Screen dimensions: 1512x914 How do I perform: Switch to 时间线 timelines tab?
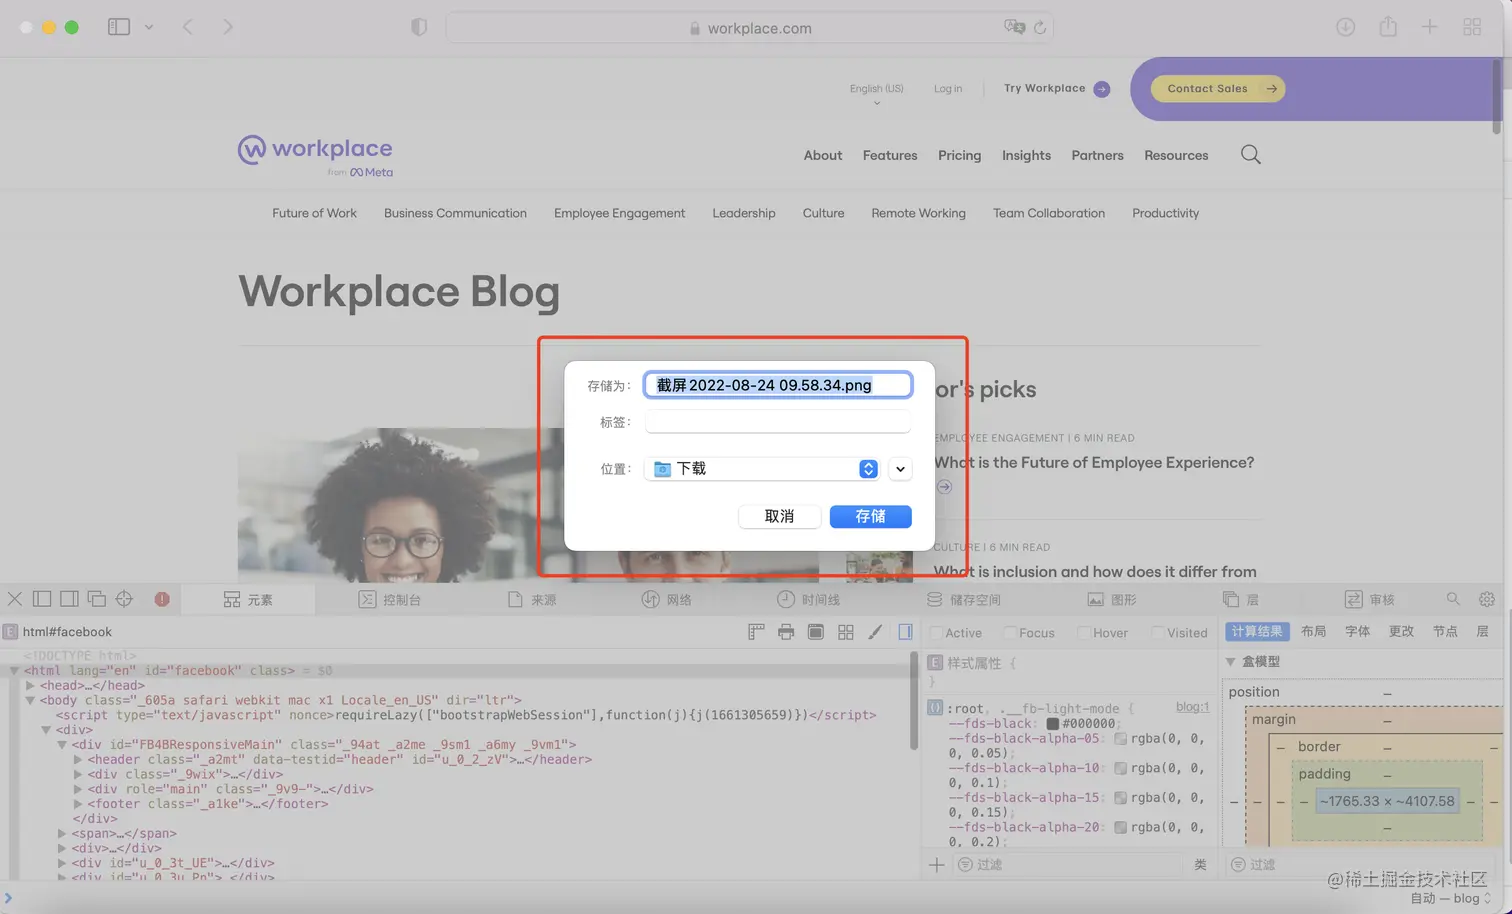click(808, 599)
